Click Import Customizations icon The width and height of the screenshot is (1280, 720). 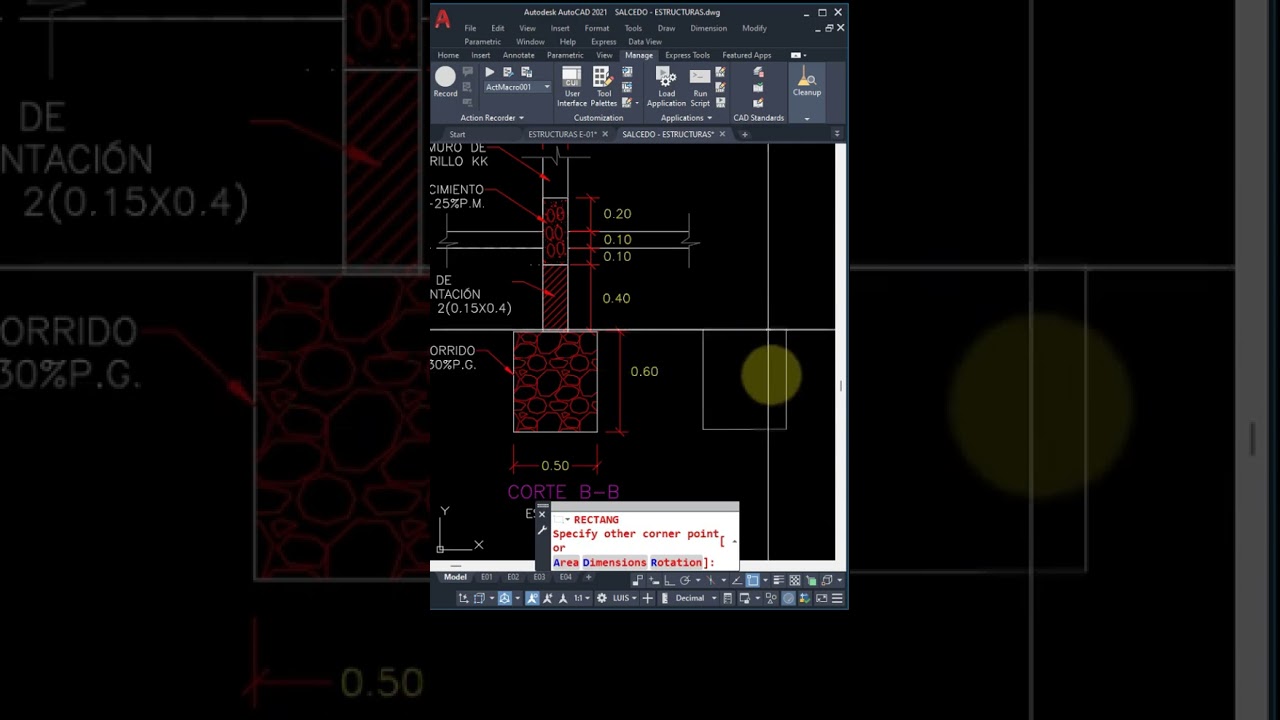click(627, 72)
